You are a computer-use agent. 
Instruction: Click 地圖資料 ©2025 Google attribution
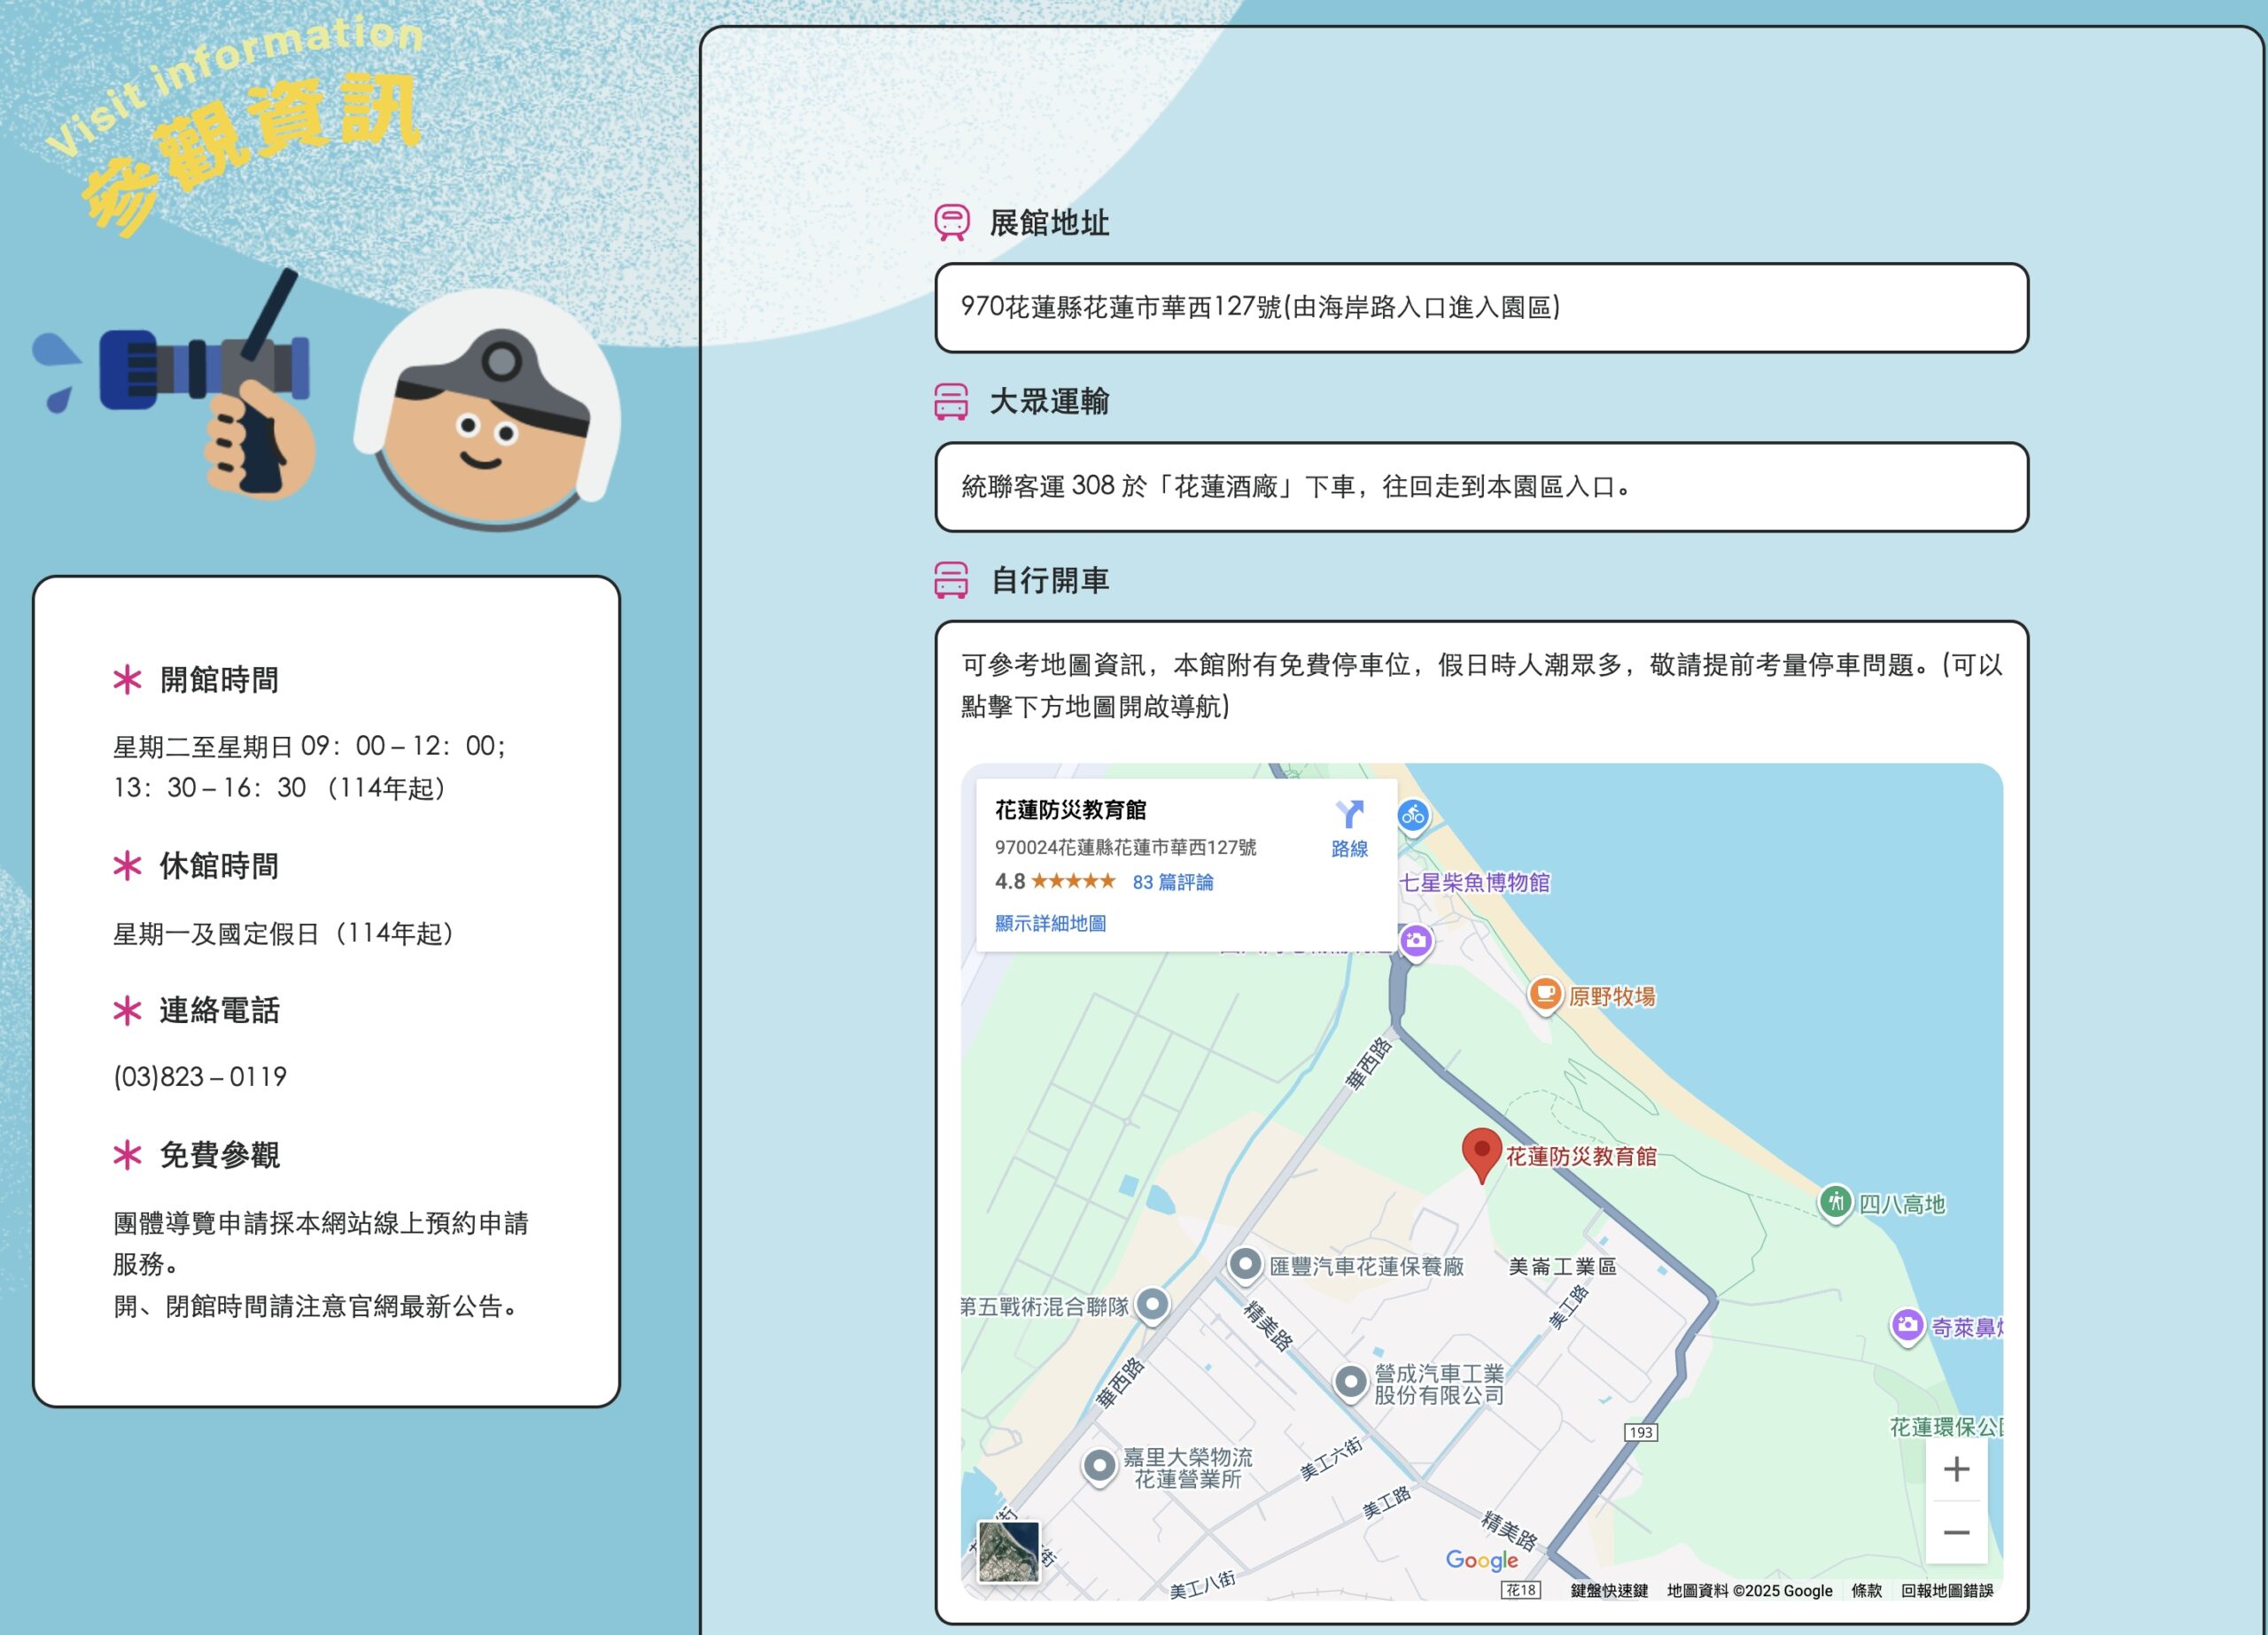(x=1749, y=1591)
